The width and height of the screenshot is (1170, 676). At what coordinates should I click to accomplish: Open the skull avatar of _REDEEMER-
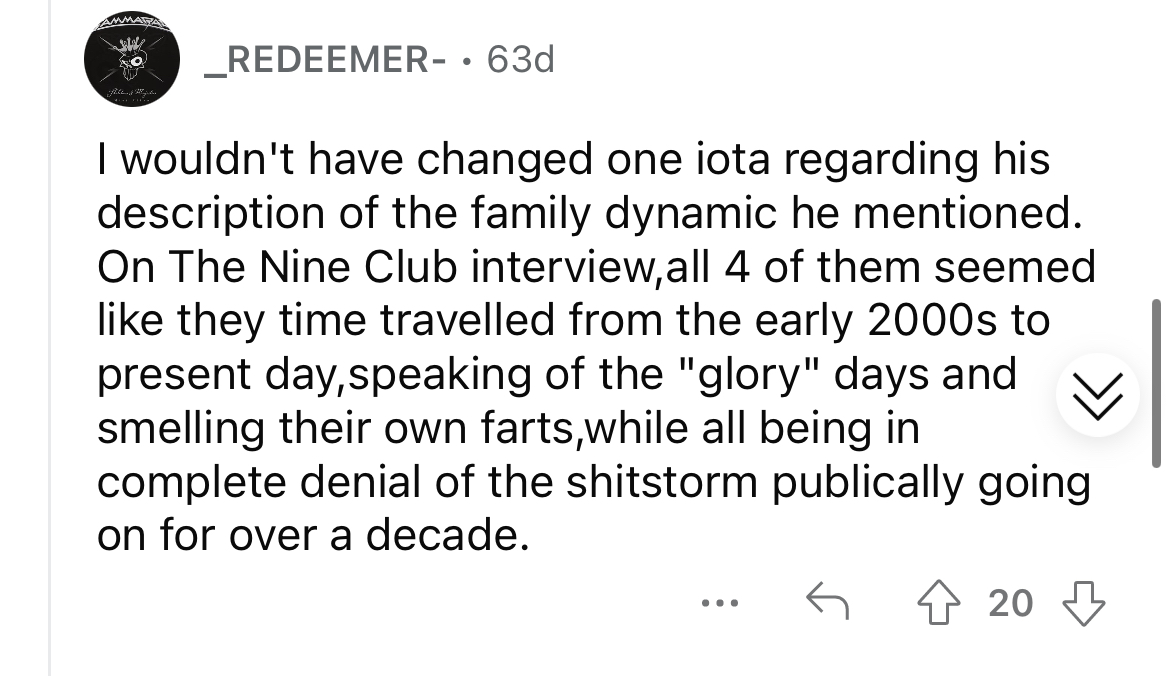click(131, 60)
